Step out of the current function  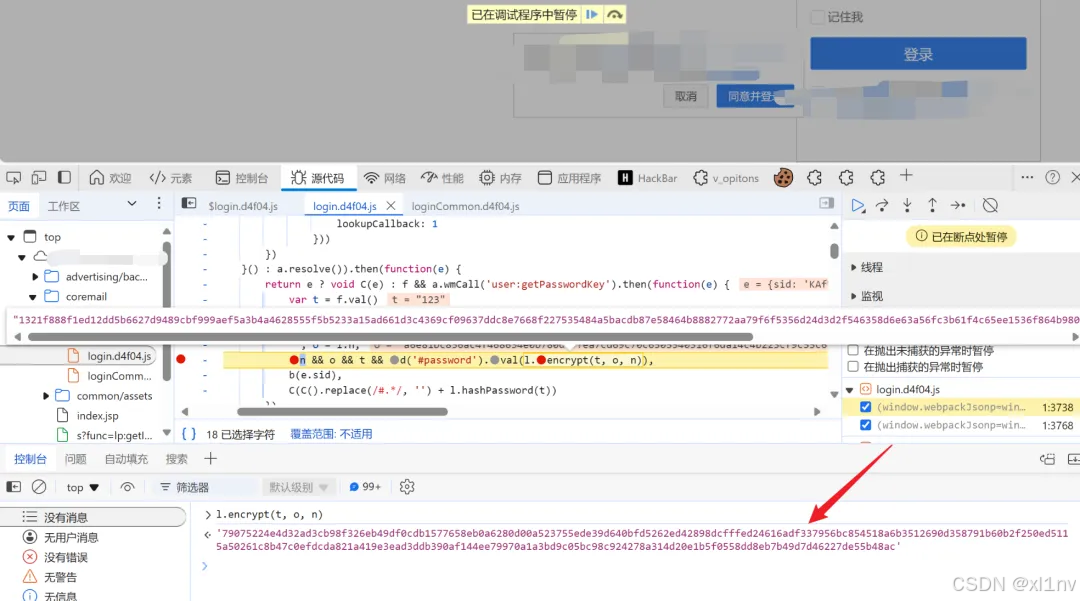pos(932,205)
